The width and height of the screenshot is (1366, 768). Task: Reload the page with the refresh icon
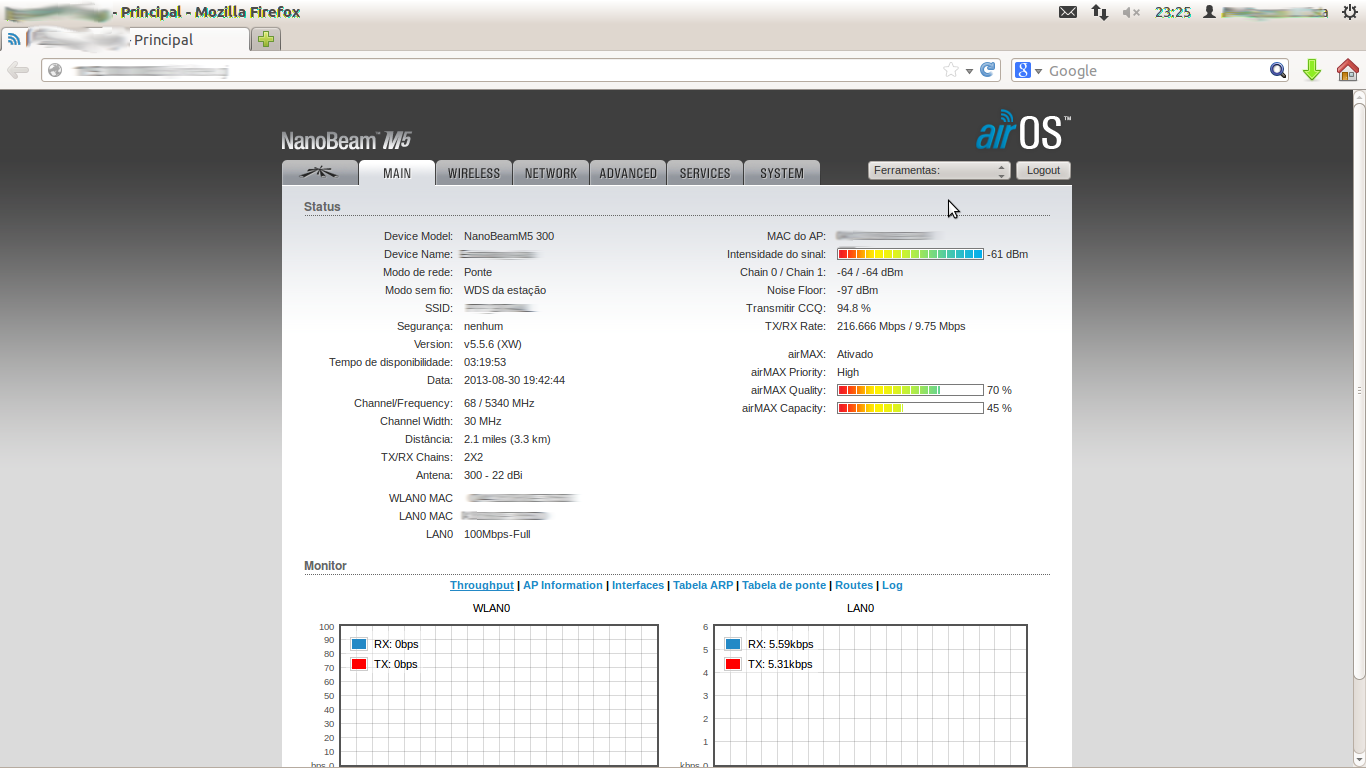click(987, 70)
